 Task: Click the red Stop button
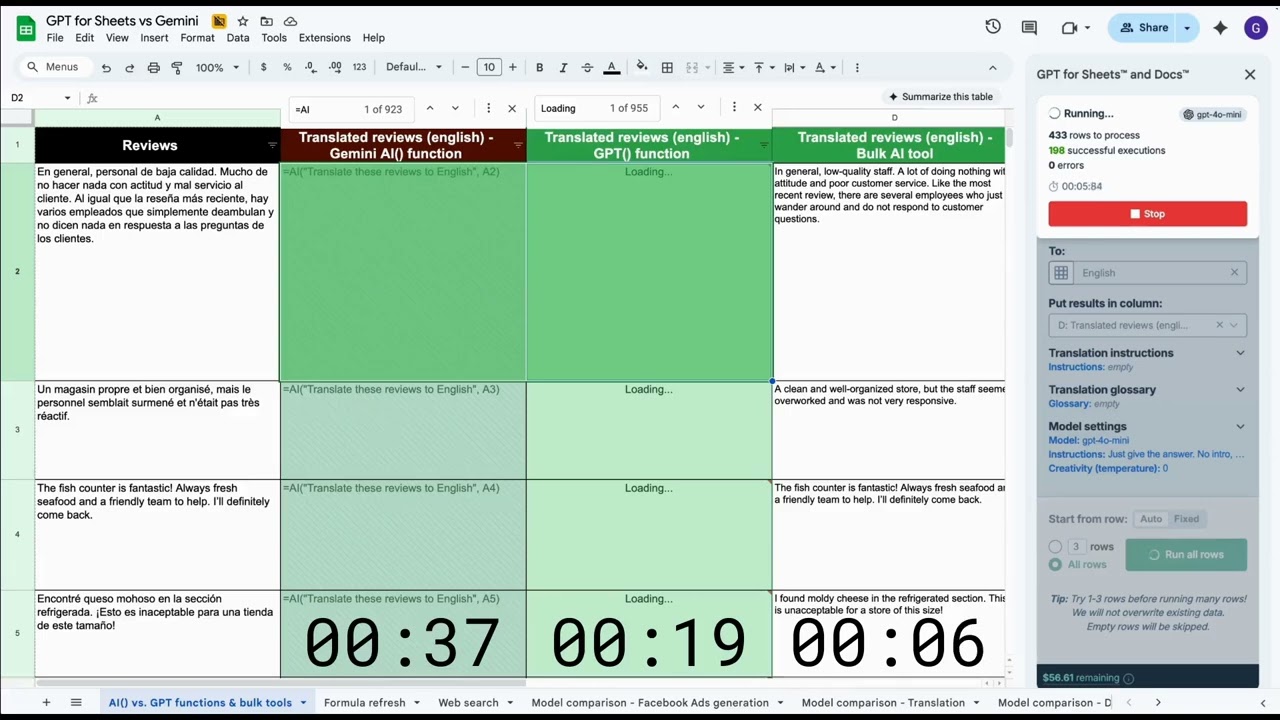[x=1147, y=214]
